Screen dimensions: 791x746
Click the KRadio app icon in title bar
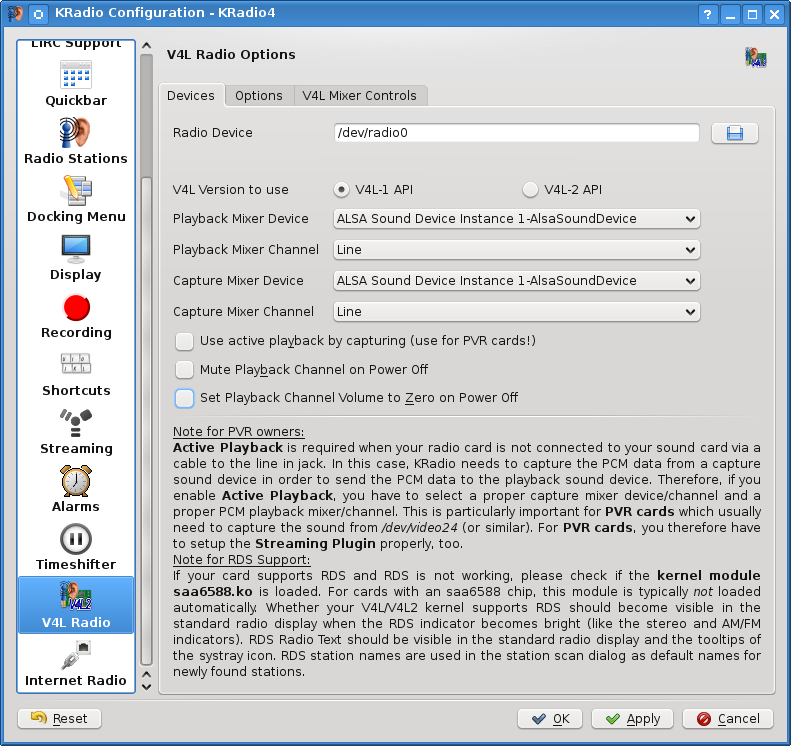(15, 13)
